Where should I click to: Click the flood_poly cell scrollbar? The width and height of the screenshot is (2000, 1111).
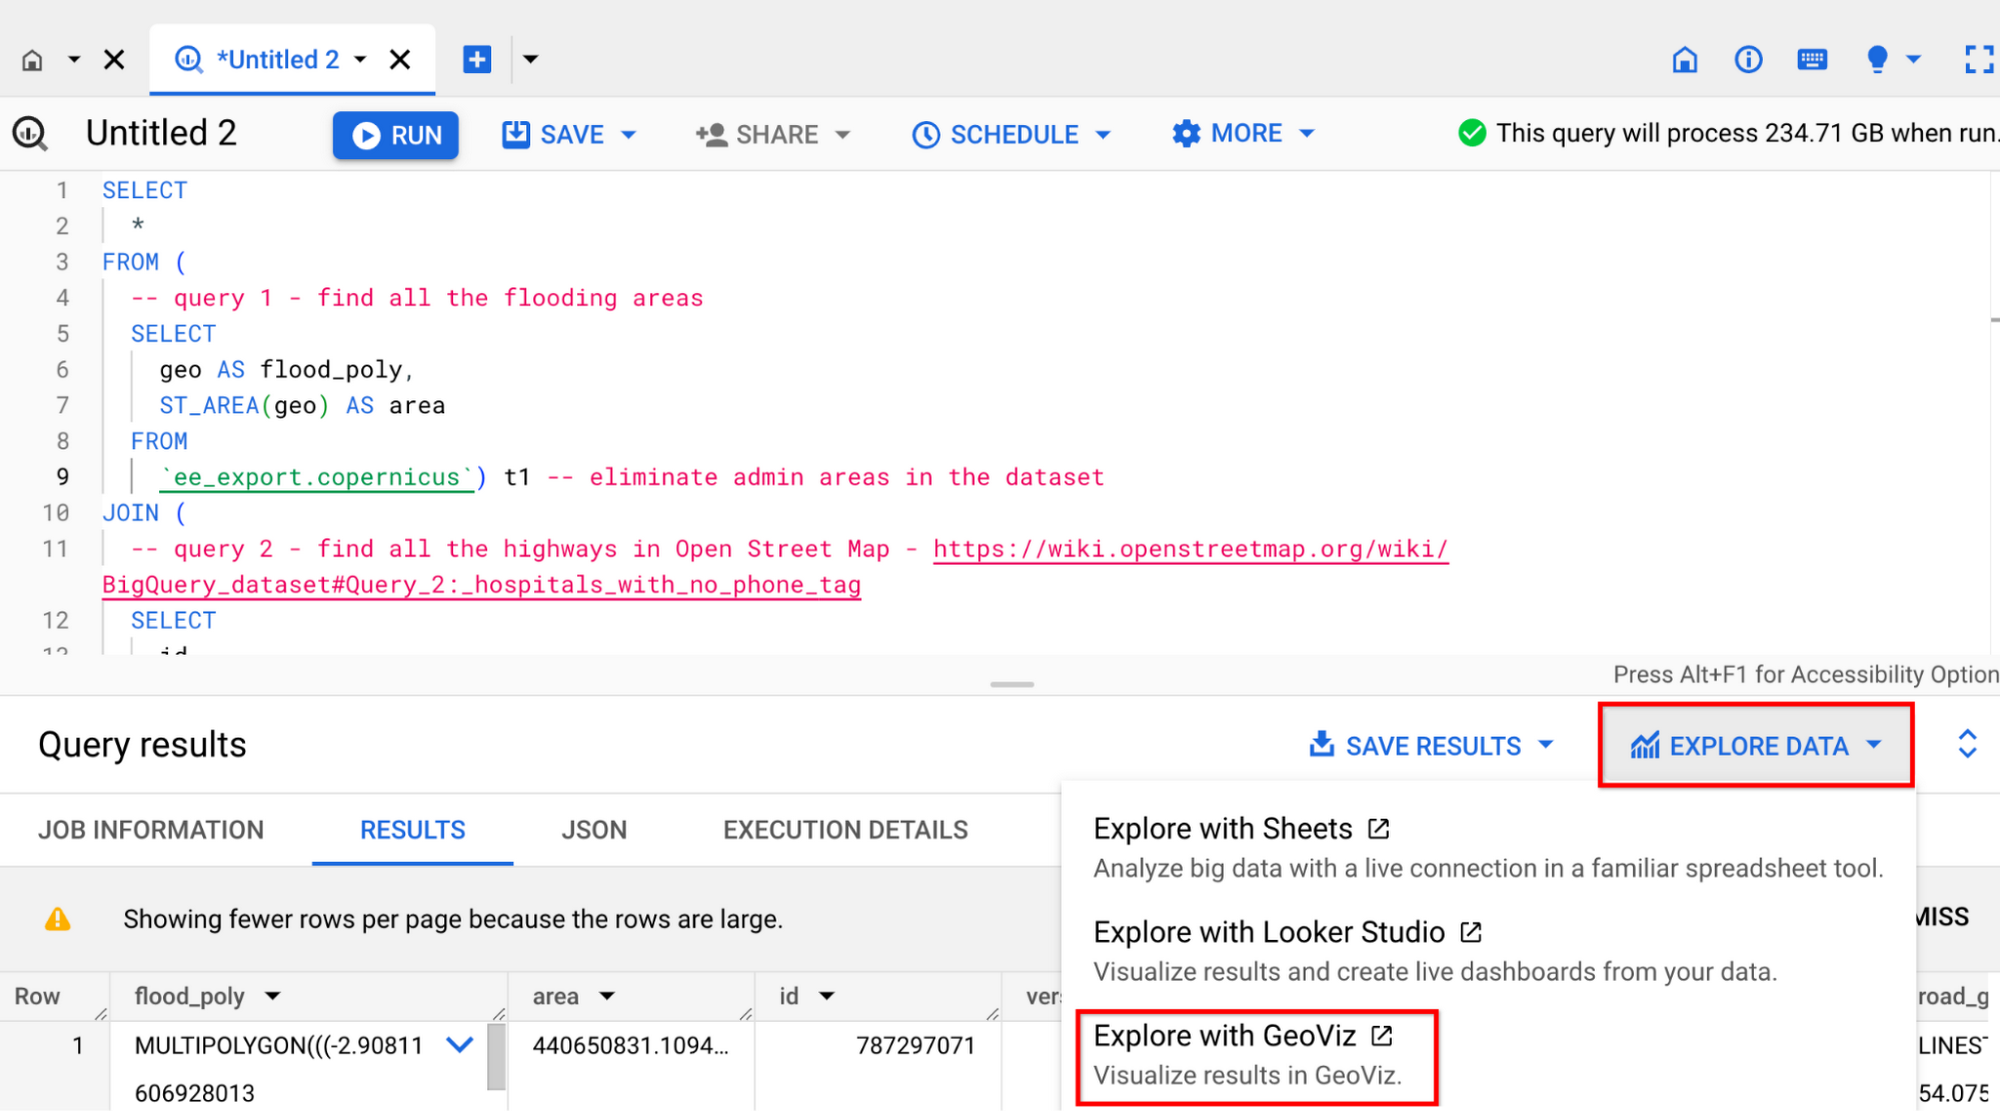coord(496,1058)
